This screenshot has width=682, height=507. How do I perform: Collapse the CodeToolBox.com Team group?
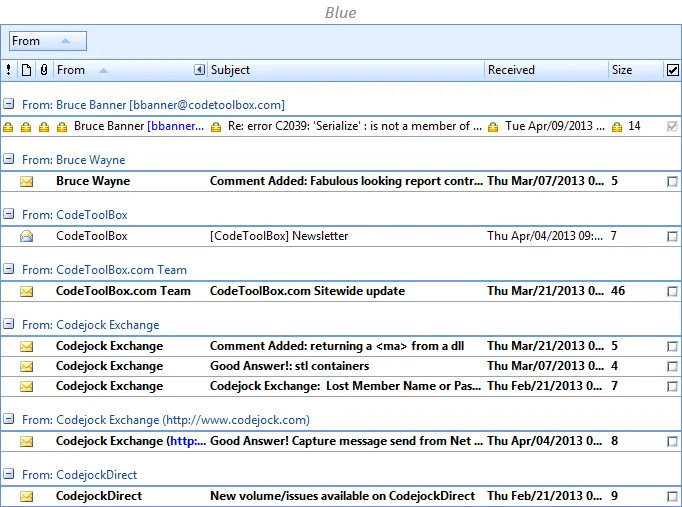coord(9,269)
